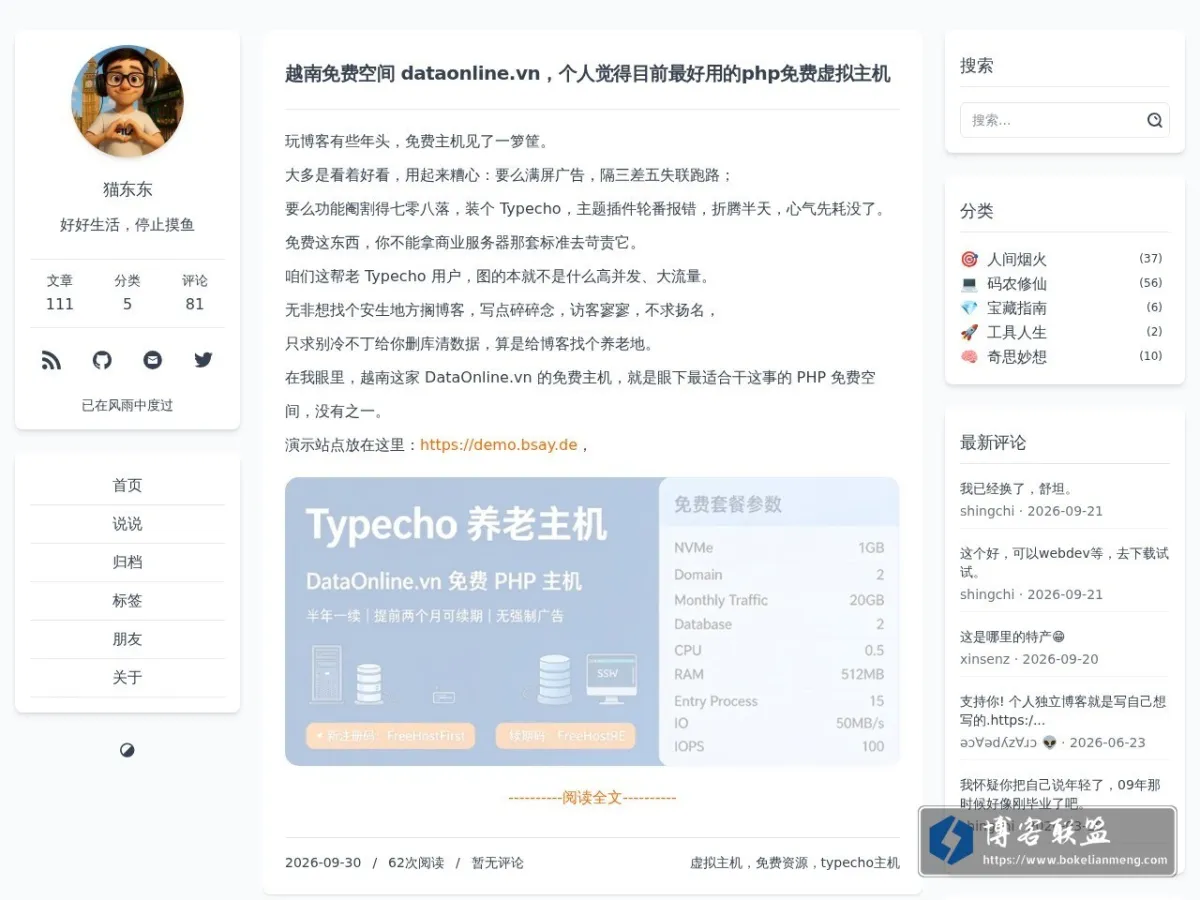Click the 工具人生 rocket emoji icon
Screen dimensions: 1200x900
pyautogui.click(x=969, y=332)
